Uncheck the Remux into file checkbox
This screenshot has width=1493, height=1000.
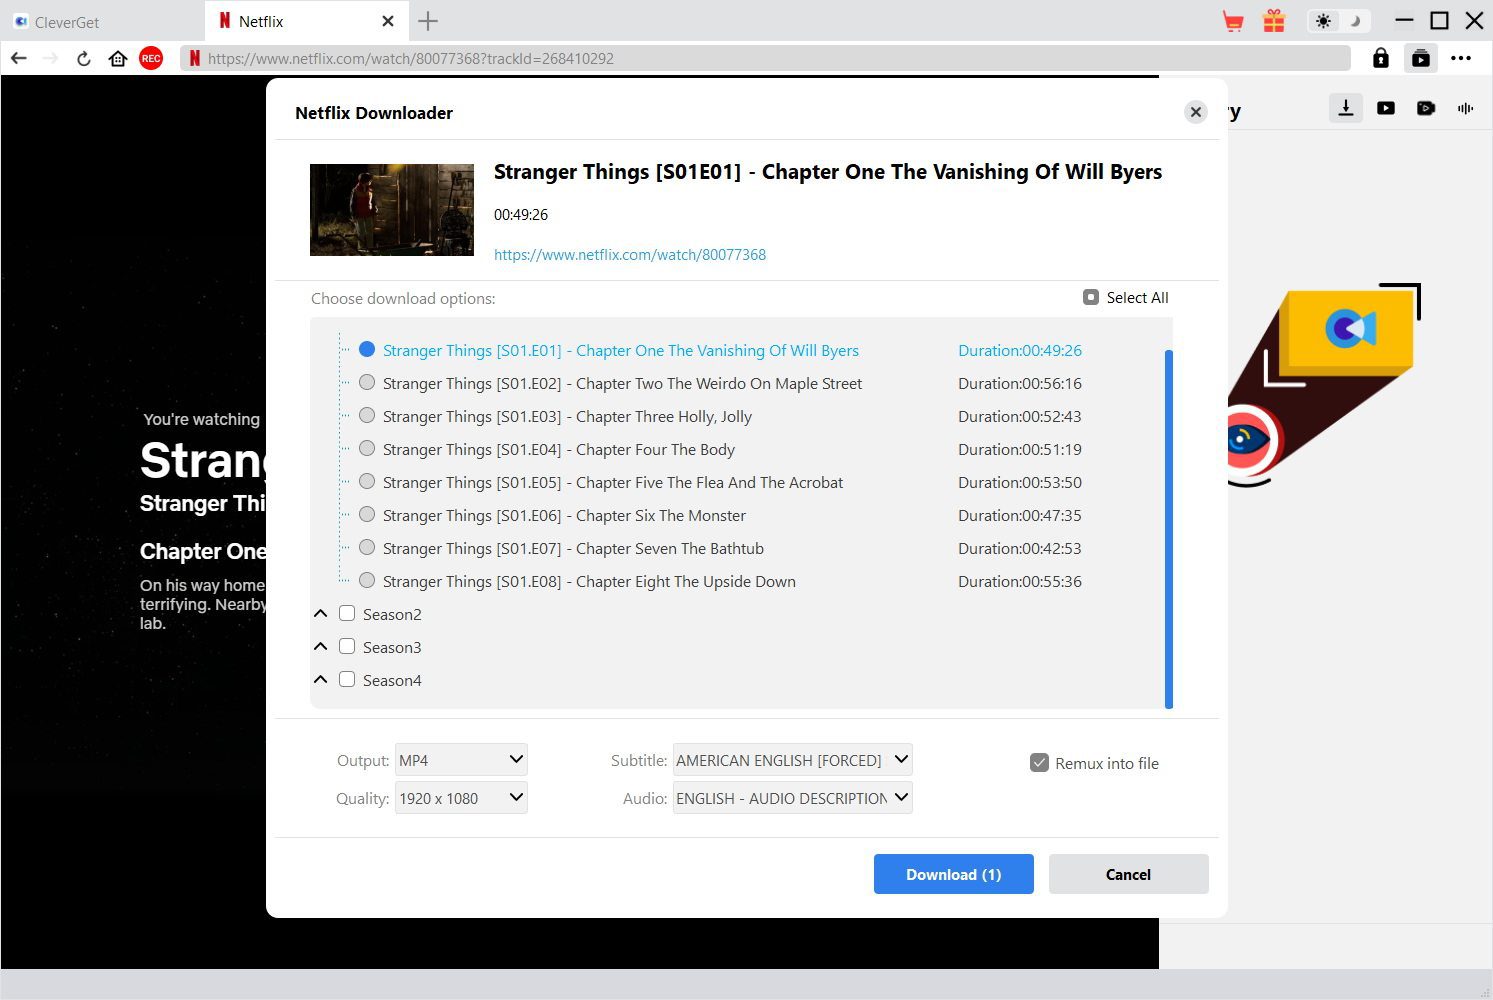[x=1039, y=763]
